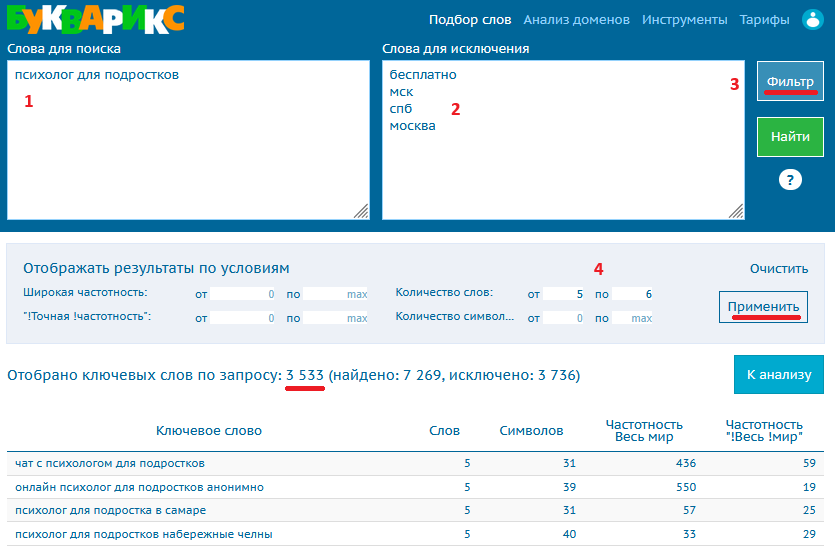Open the user profile icon
This screenshot has width=835, height=546.
pyautogui.click(x=813, y=20)
